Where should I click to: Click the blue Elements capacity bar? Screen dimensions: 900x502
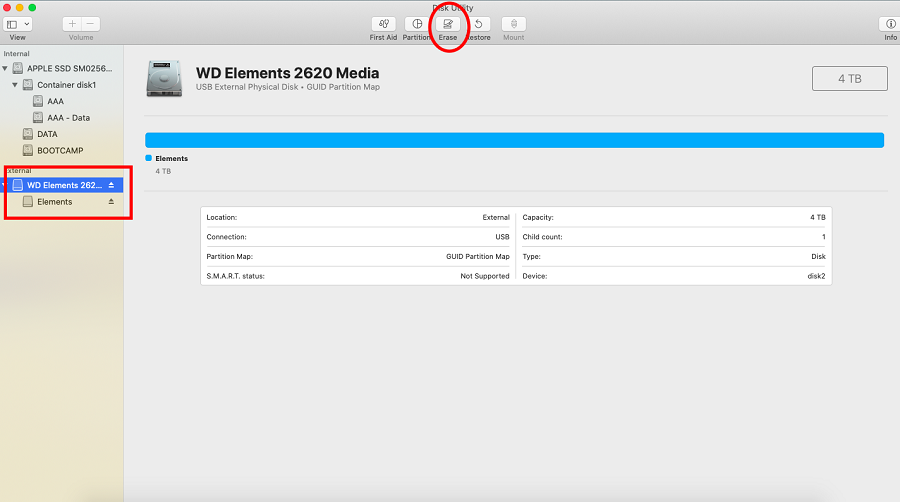[514, 140]
